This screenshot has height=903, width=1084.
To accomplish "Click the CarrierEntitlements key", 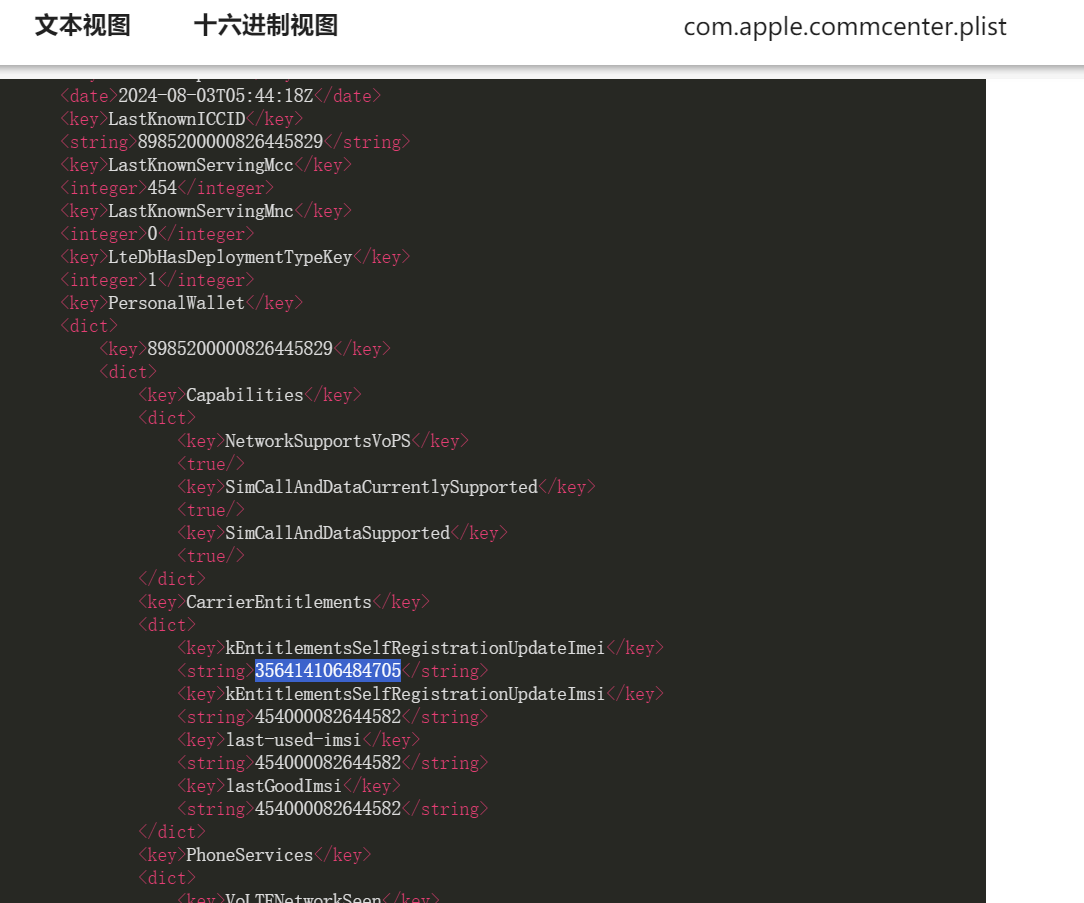I will click(x=279, y=602).
